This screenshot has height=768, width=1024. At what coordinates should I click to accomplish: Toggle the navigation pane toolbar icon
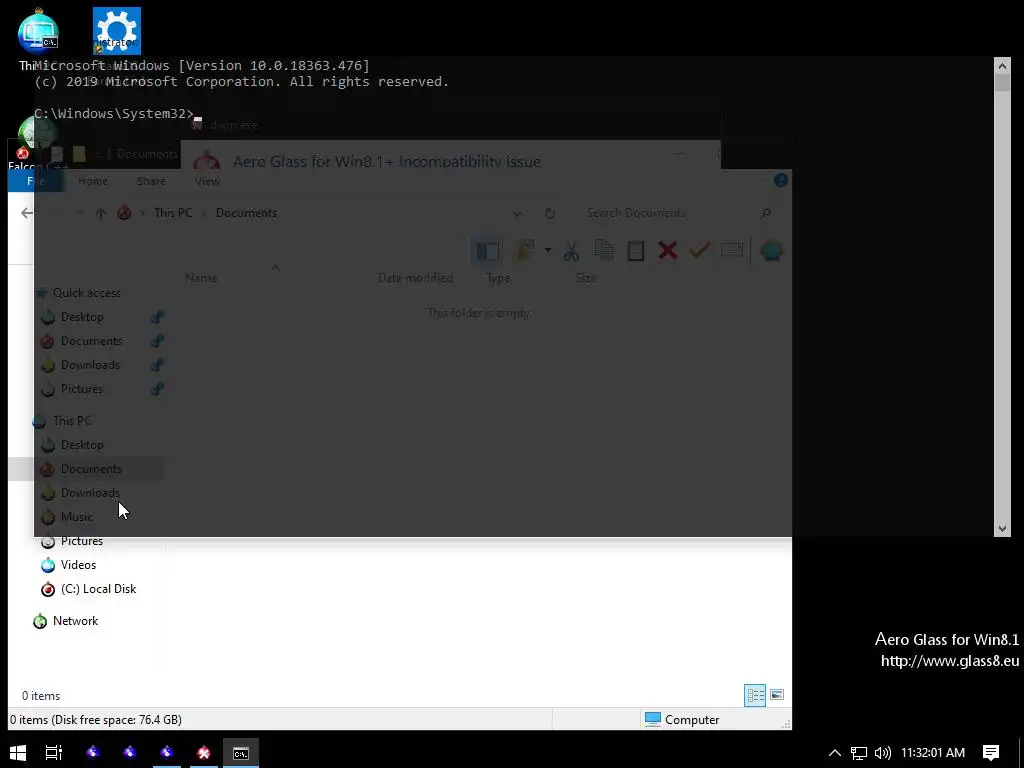(x=487, y=251)
